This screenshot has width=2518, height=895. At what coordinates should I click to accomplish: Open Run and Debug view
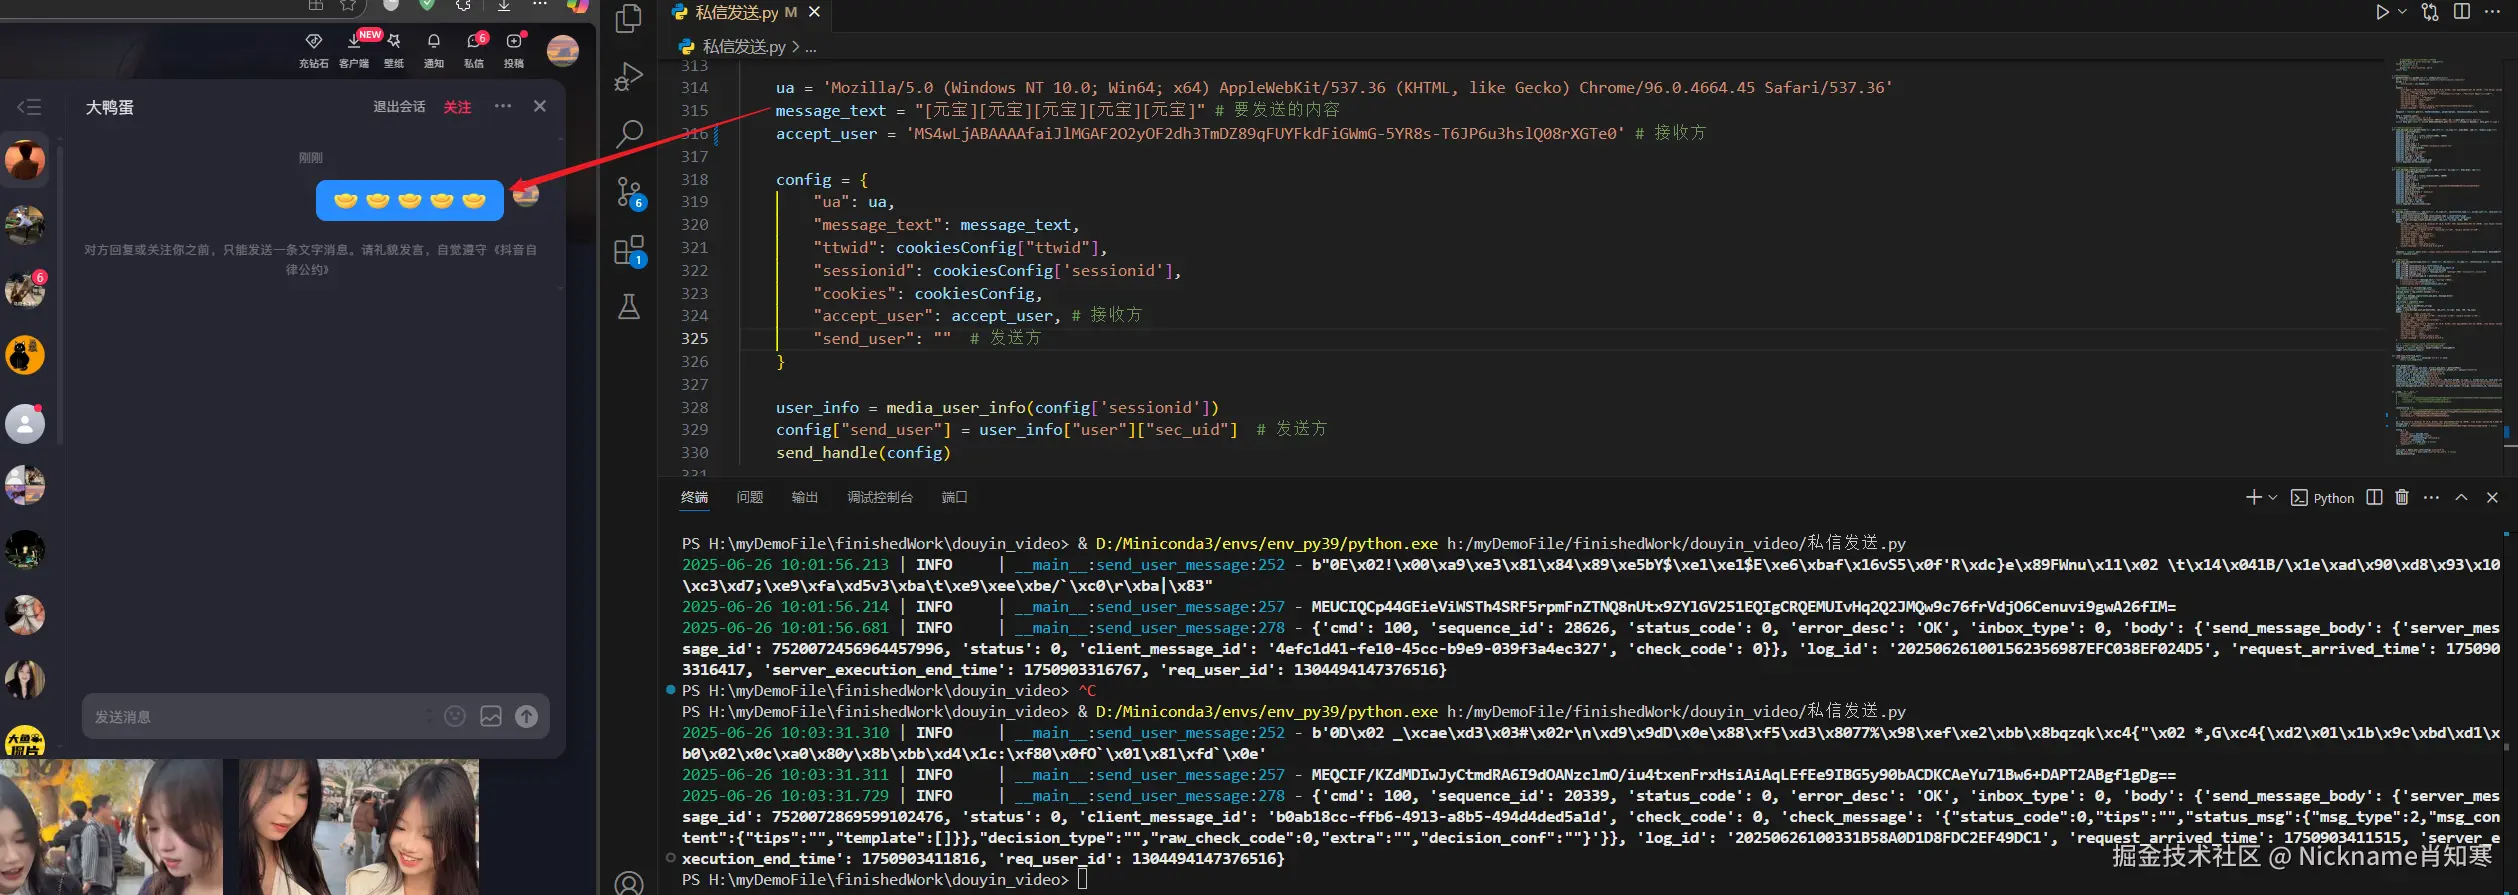tap(628, 76)
